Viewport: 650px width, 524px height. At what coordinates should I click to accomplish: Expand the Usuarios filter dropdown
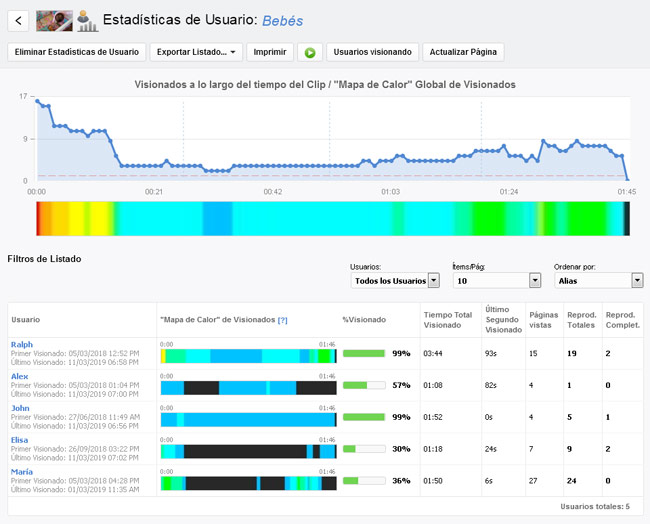pyautogui.click(x=395, y=281)
